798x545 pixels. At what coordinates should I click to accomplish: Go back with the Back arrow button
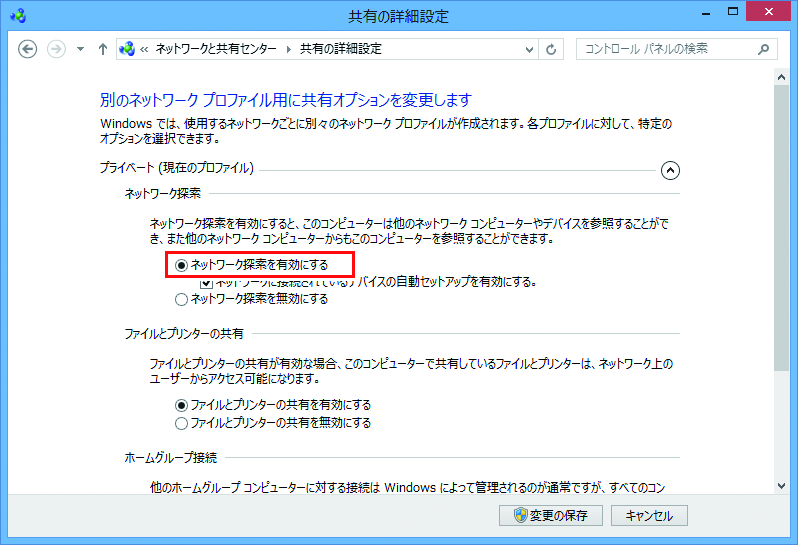pyautogui.click(x=27, y=49)
